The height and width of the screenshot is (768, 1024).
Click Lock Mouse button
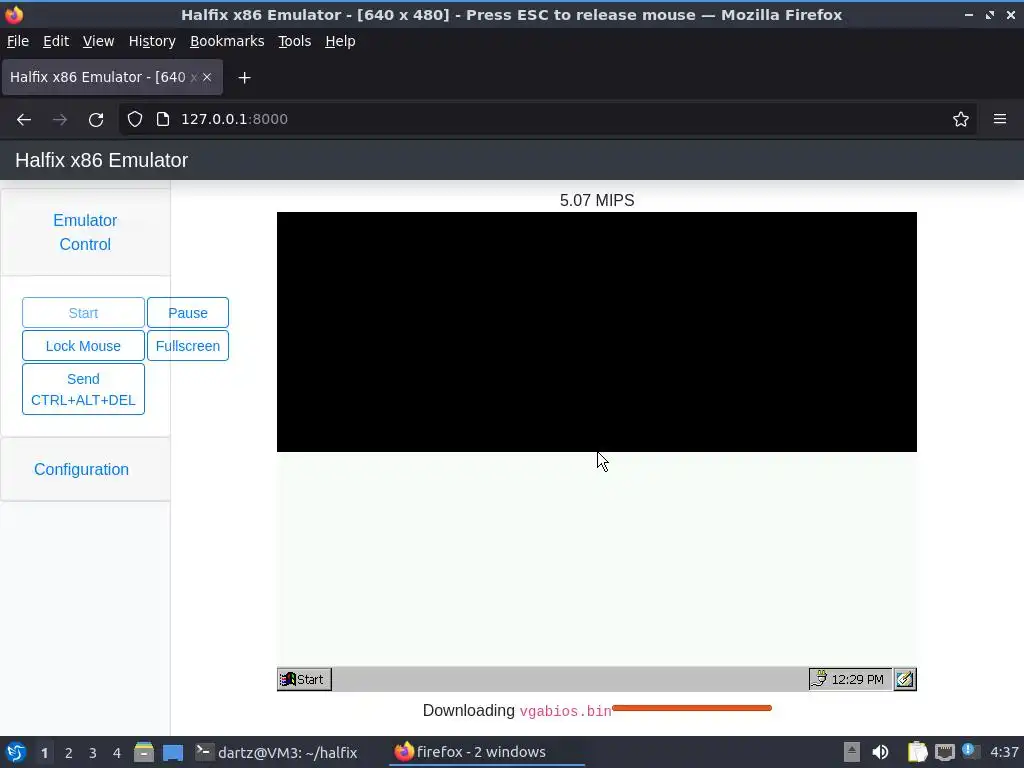pos(83,346)
